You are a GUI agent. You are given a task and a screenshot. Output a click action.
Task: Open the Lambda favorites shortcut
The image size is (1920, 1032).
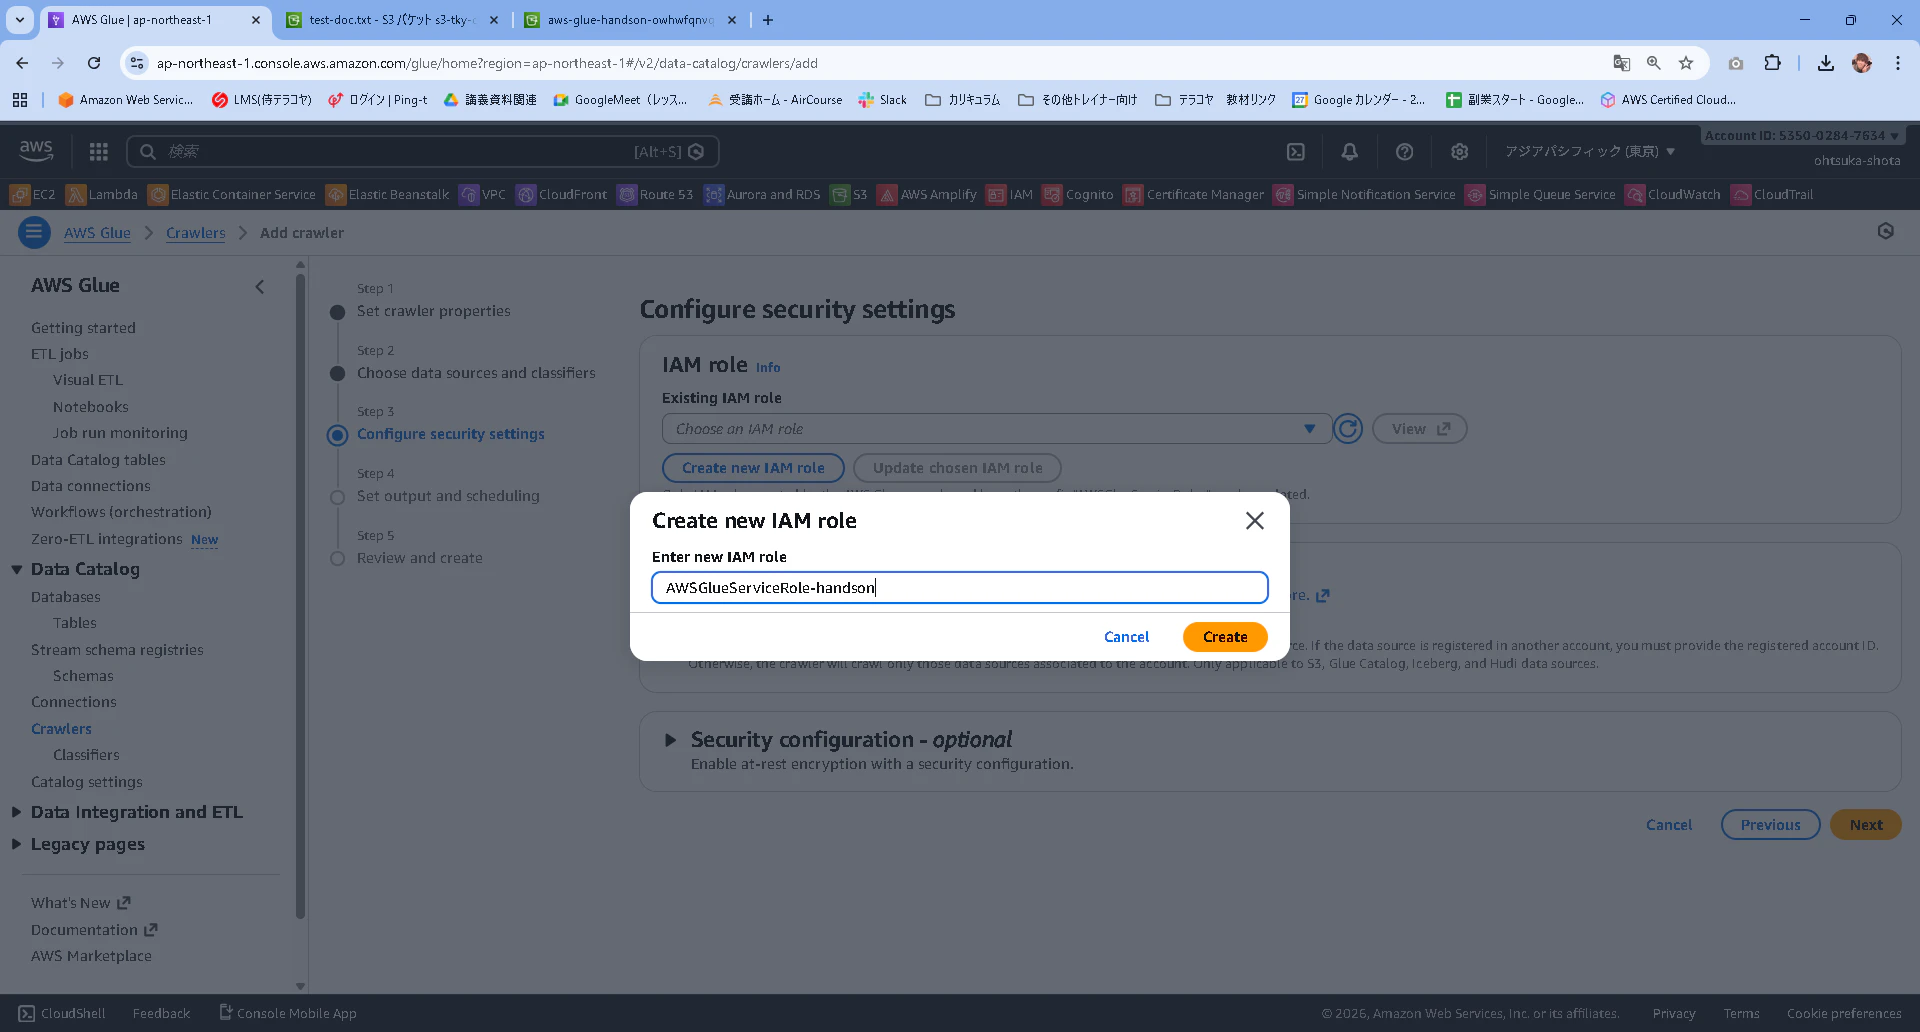[x=102, y=195]
